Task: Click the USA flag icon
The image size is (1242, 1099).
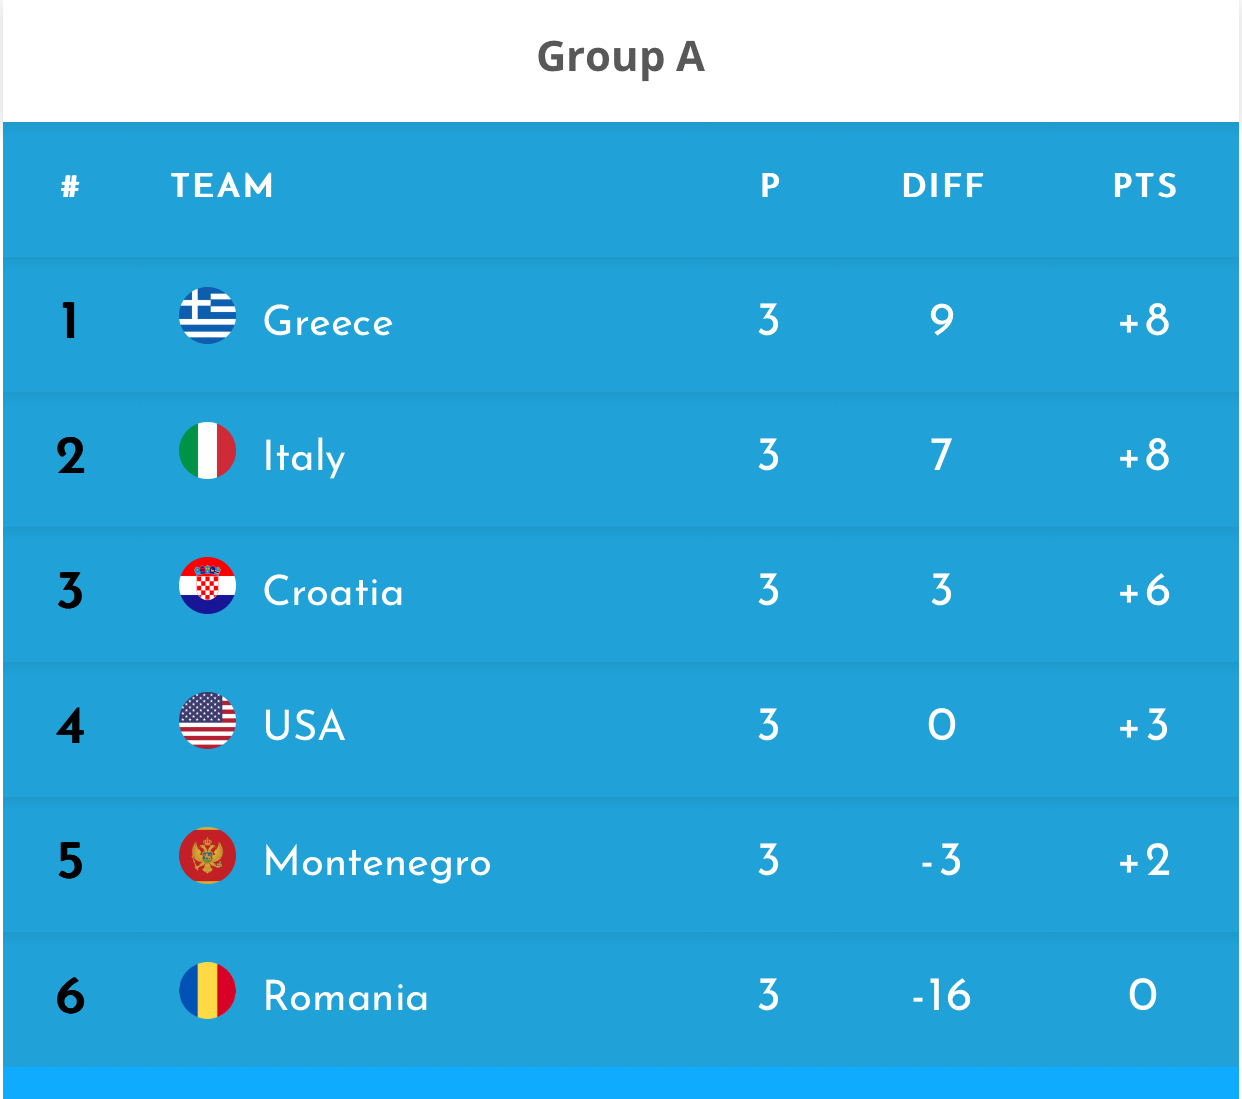Action: [x=208, y=721]
